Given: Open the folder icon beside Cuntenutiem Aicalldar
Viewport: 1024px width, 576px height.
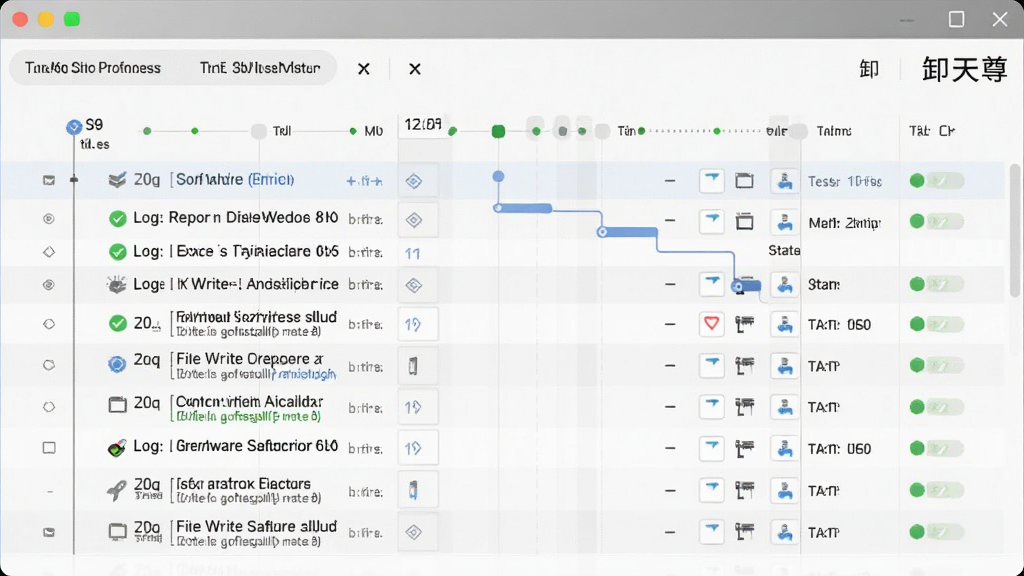Looking at the screenshot, I should [x=118, y=405].
